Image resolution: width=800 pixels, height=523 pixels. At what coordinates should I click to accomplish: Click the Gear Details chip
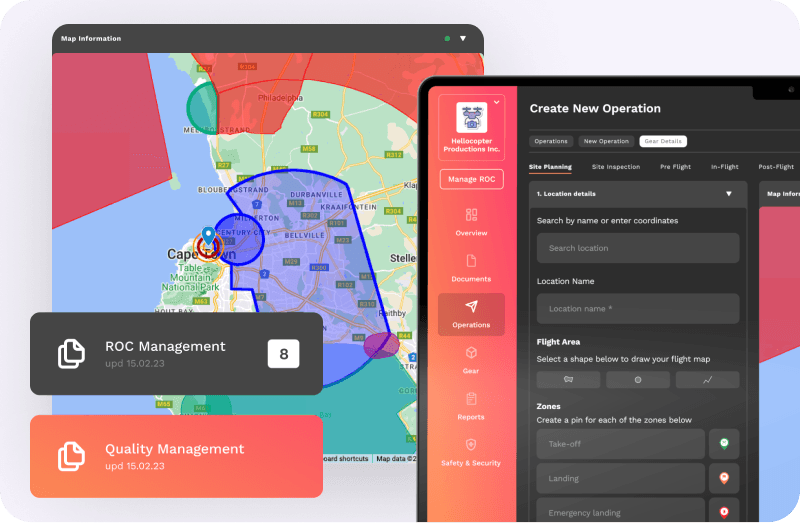(663, 141)
